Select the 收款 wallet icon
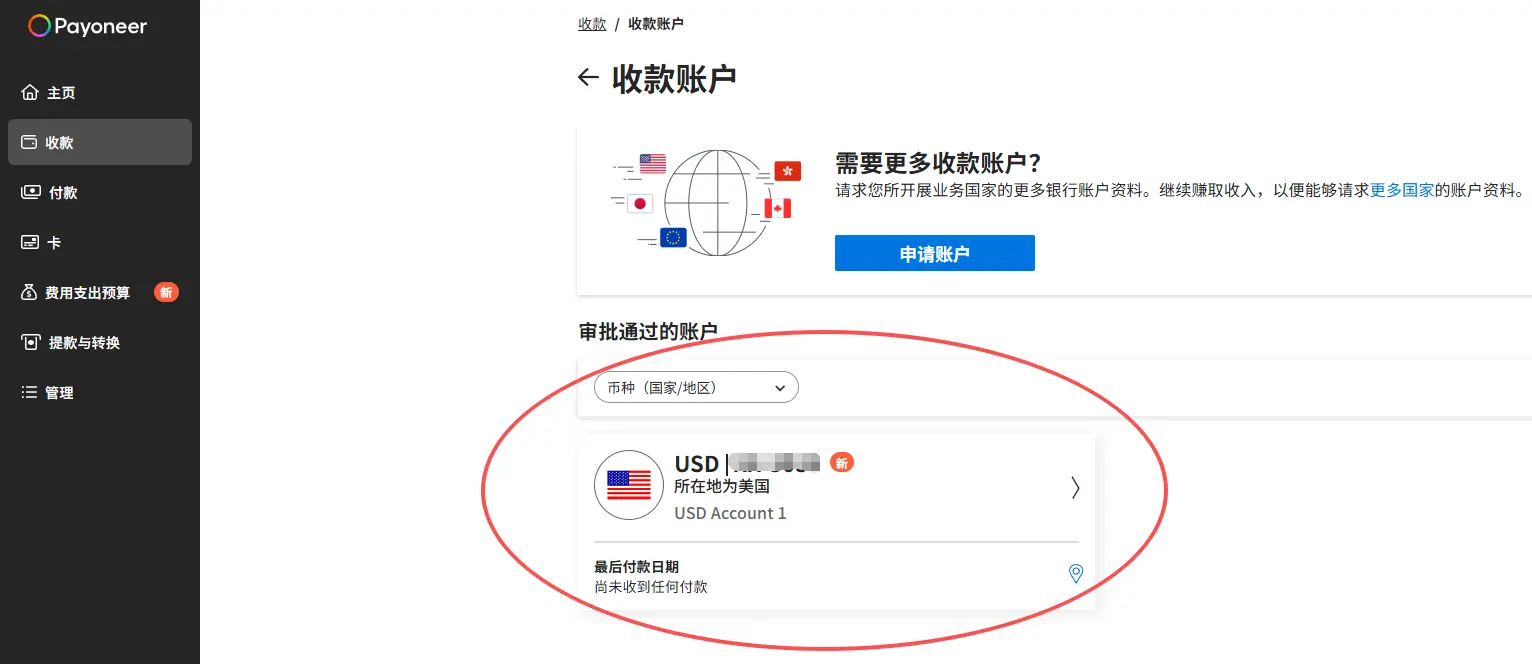The image size is (1532, 664). point(30,142)
